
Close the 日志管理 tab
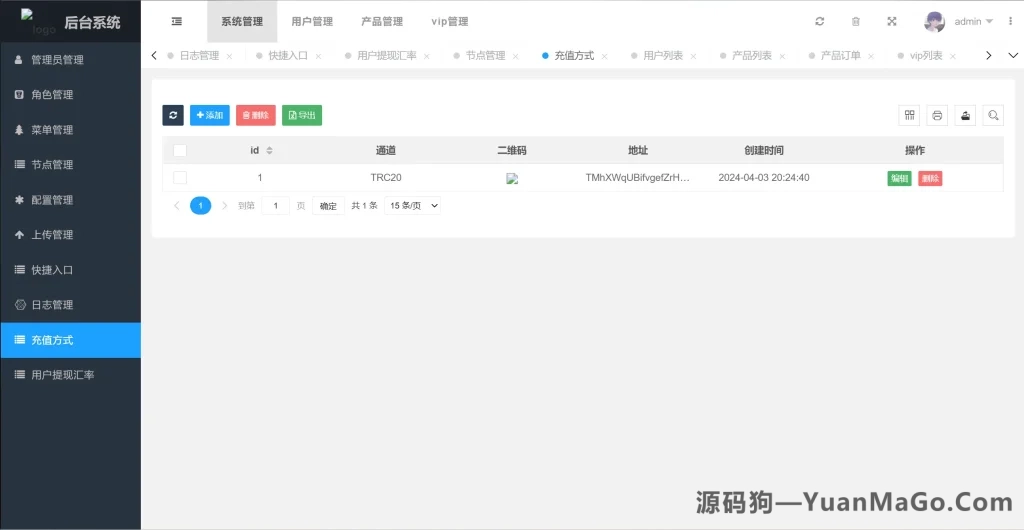pos(229,56)
